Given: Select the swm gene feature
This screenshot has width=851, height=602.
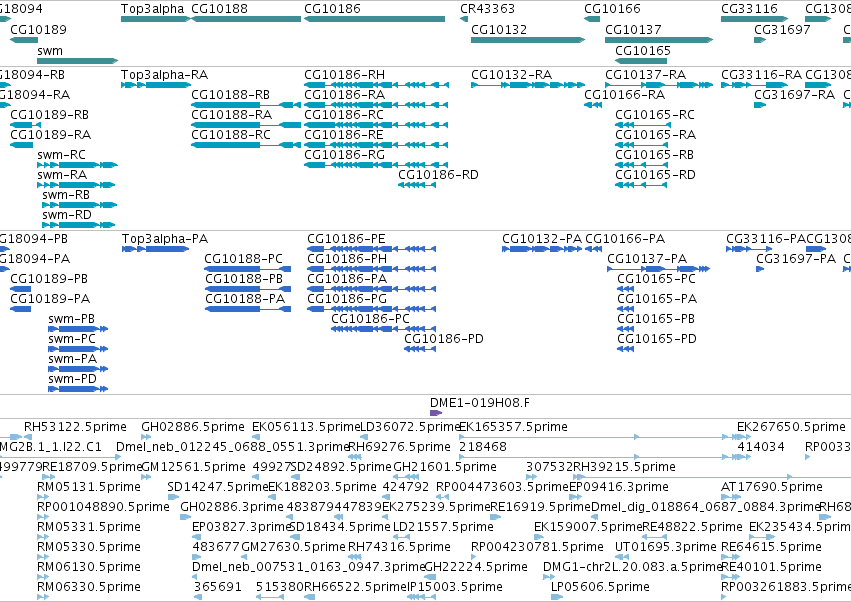Looking at the screenshot, I should click(x=78, y=61).
